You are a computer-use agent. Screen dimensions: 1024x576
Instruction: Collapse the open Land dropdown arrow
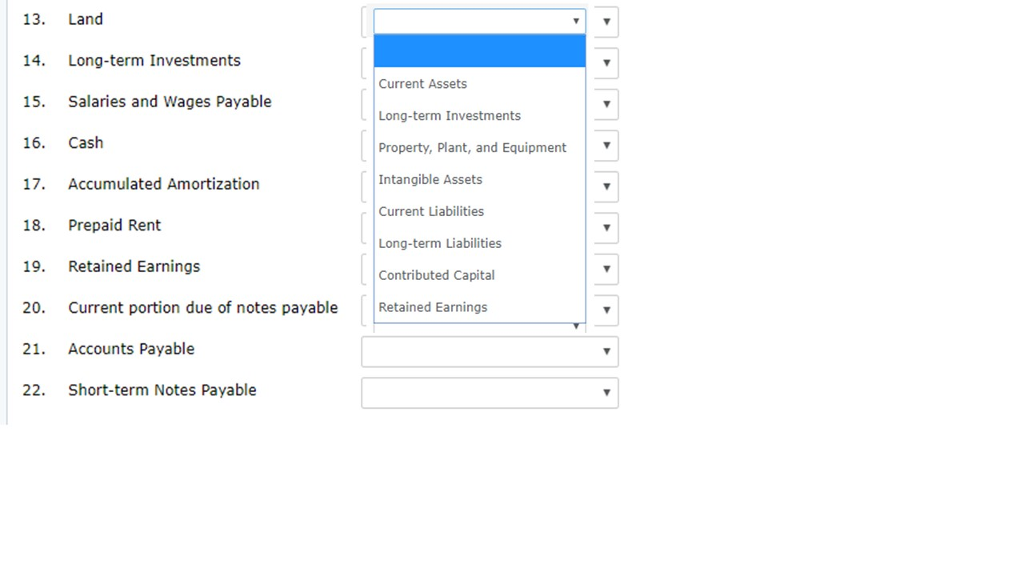pyautogui.click(x=576, y=21)
